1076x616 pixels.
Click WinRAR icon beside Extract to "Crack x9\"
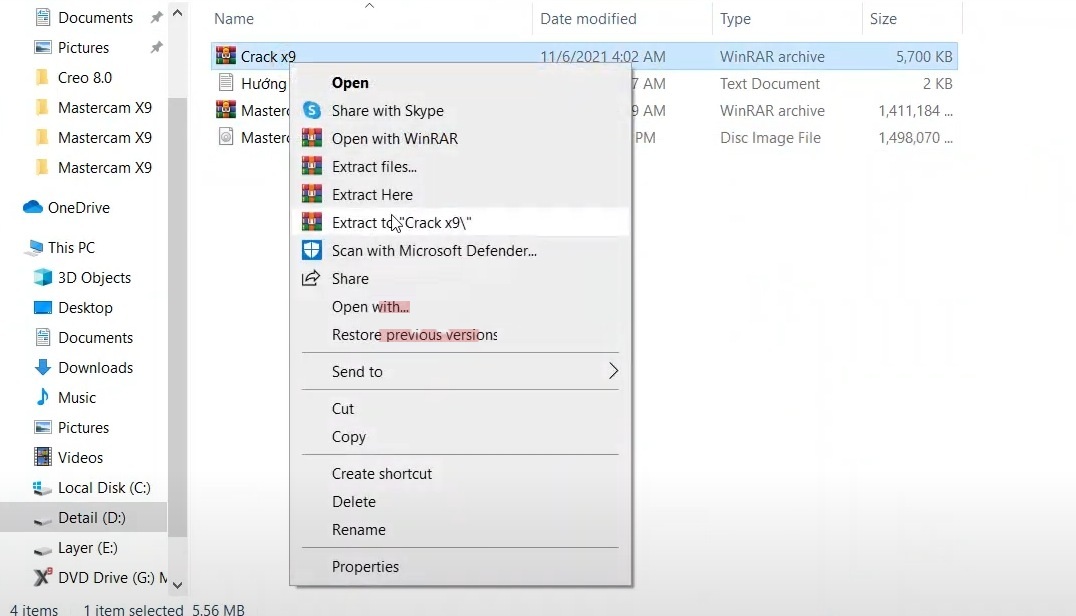[x=312, y=222]
